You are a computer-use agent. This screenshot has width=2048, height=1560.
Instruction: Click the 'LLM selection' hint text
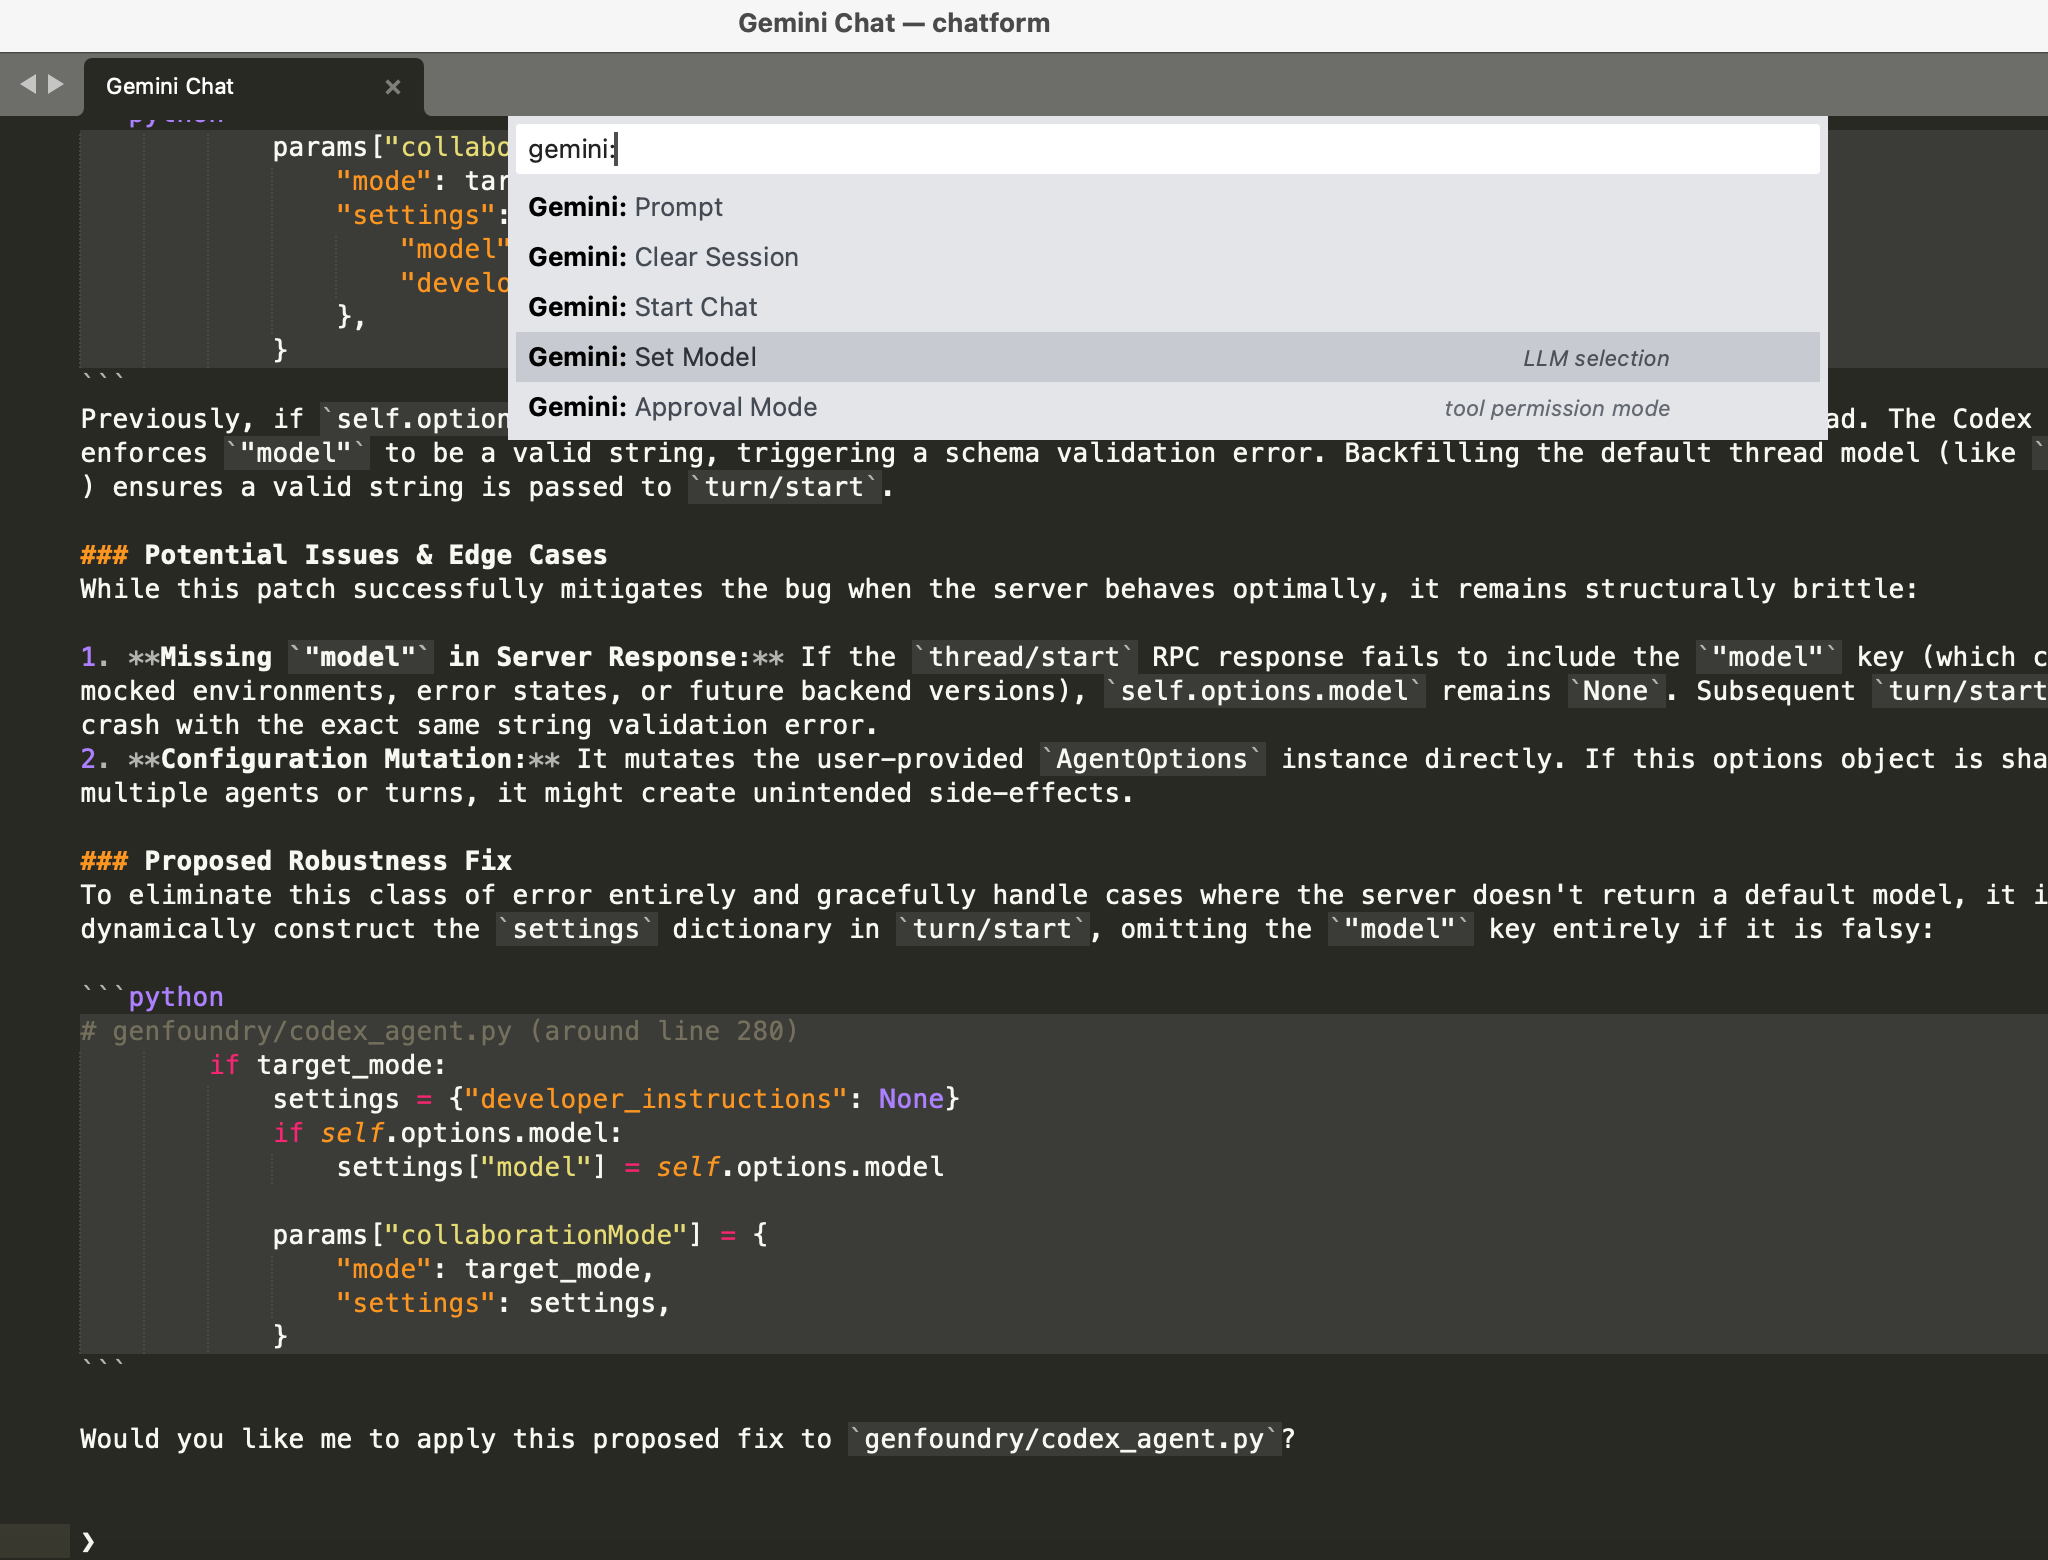tap(1596, 358)
